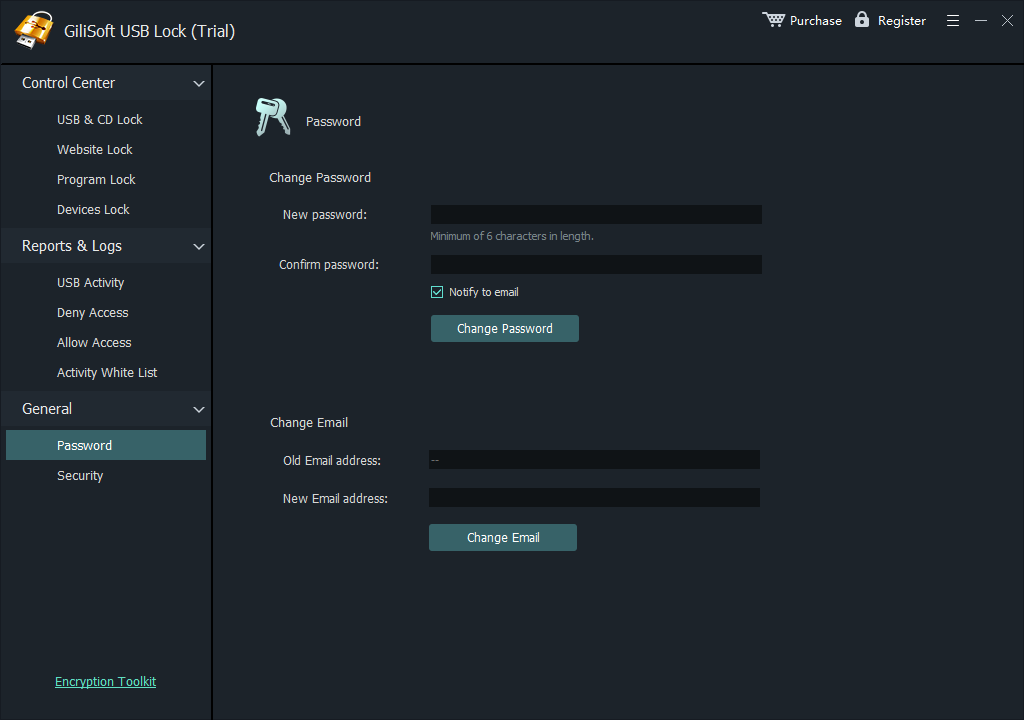Click the 'Change Password' section heading

click(320, 178)
